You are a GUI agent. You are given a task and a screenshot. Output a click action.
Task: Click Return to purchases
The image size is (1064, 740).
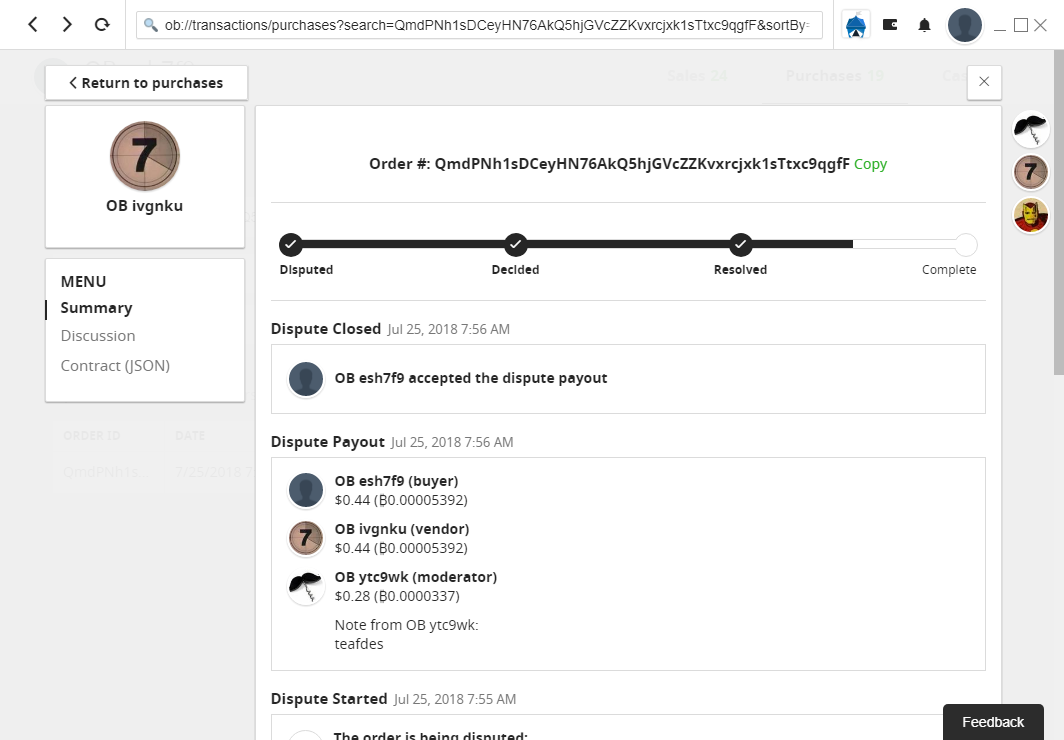146,83
